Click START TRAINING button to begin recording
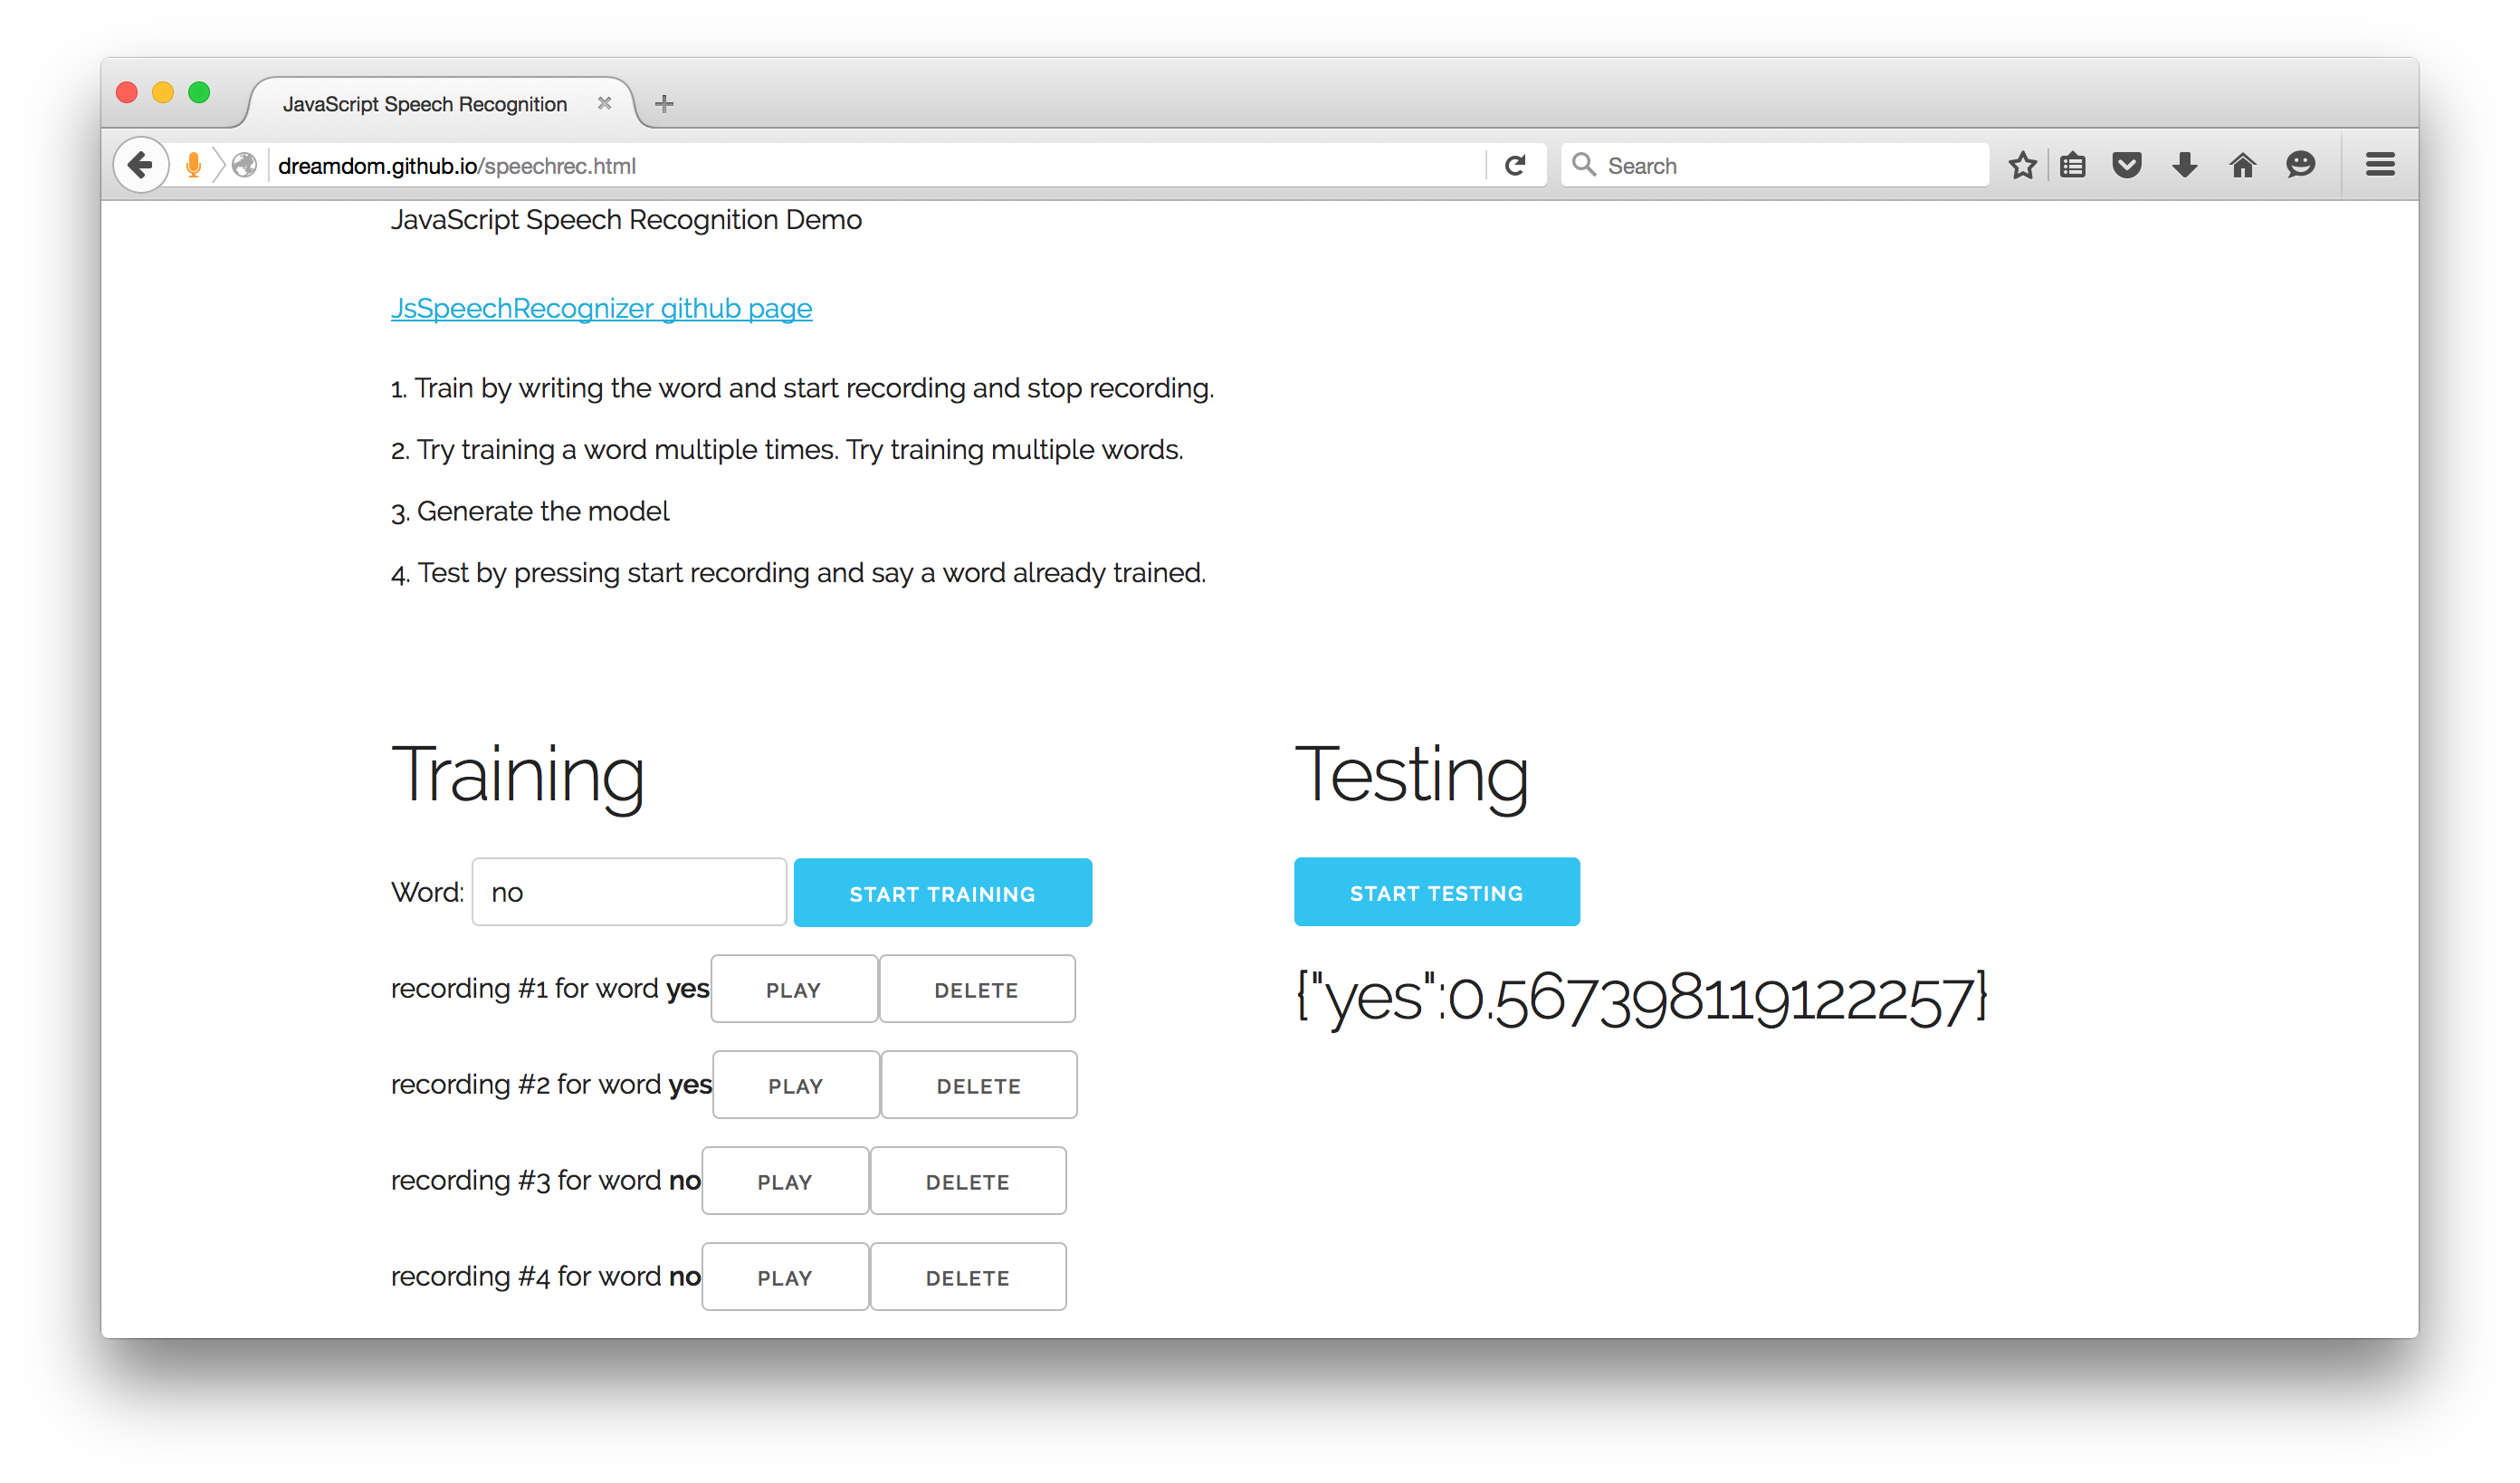2520x1483 pixels. (x=942, y=890)
